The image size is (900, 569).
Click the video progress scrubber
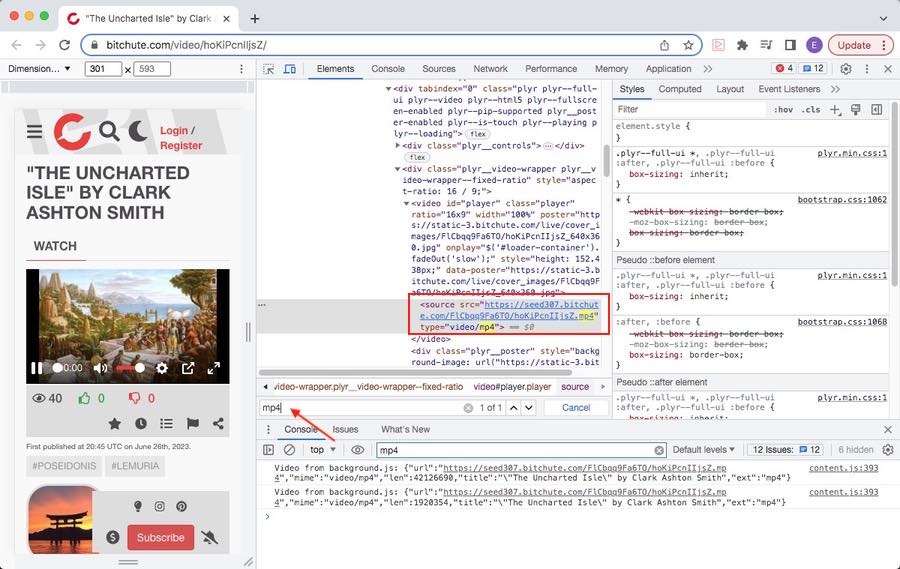coord(57,368)
